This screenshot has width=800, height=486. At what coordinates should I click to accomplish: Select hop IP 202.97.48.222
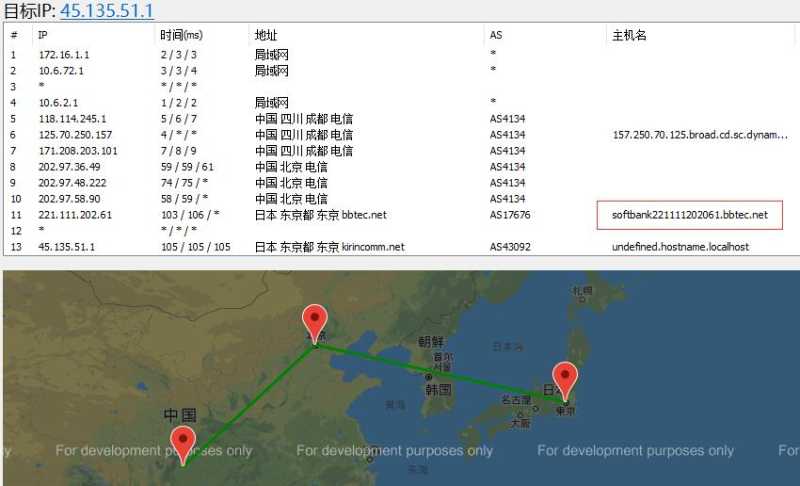(x=72, y=183)
